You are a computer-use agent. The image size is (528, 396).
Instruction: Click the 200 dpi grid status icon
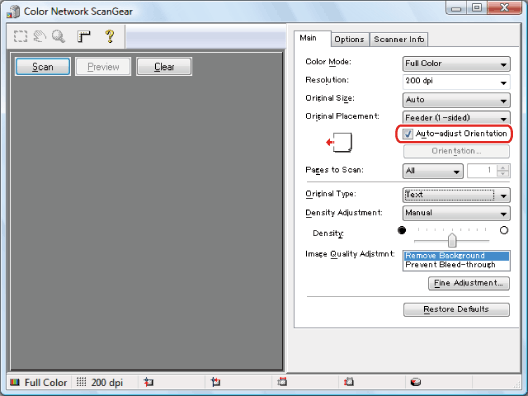click(x=81, y=382)
